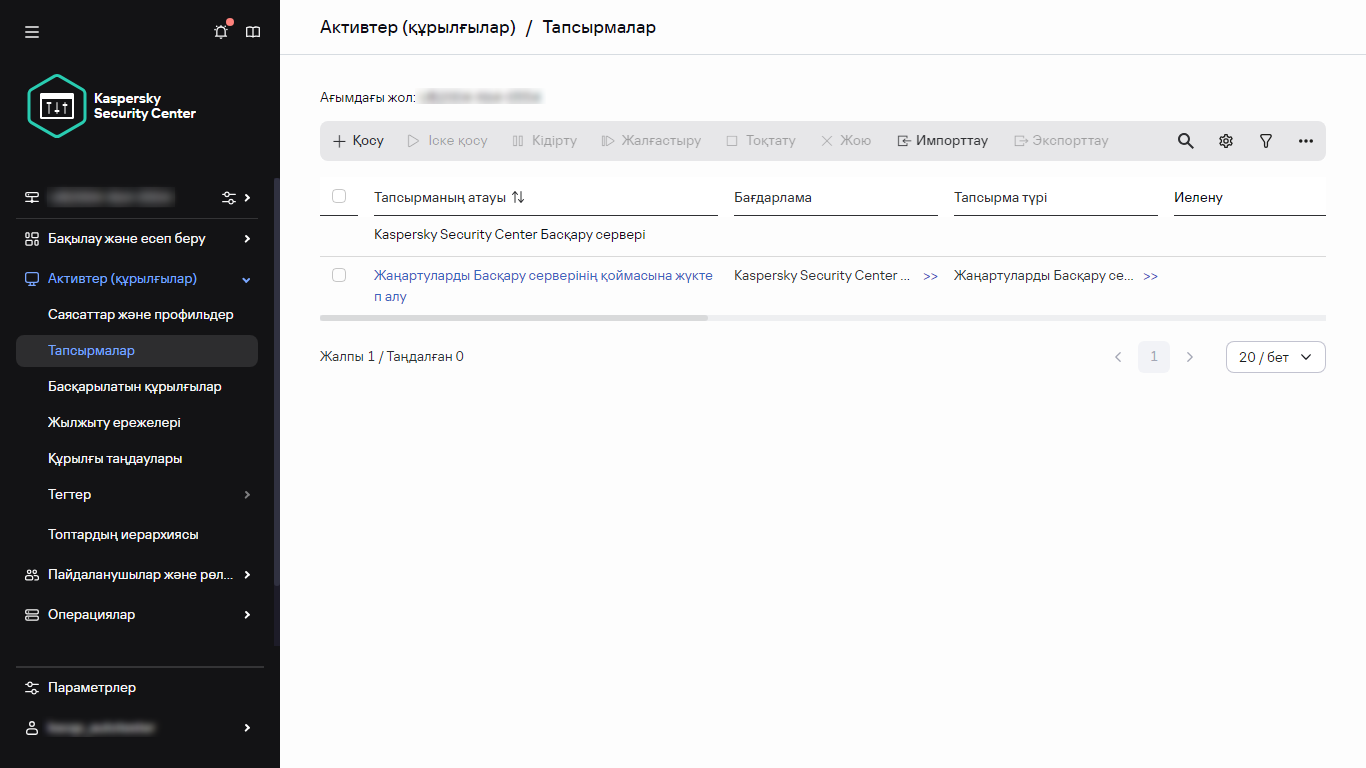
Task: Open Құрылғы таңдаулары
Action: tap(115, 459)
